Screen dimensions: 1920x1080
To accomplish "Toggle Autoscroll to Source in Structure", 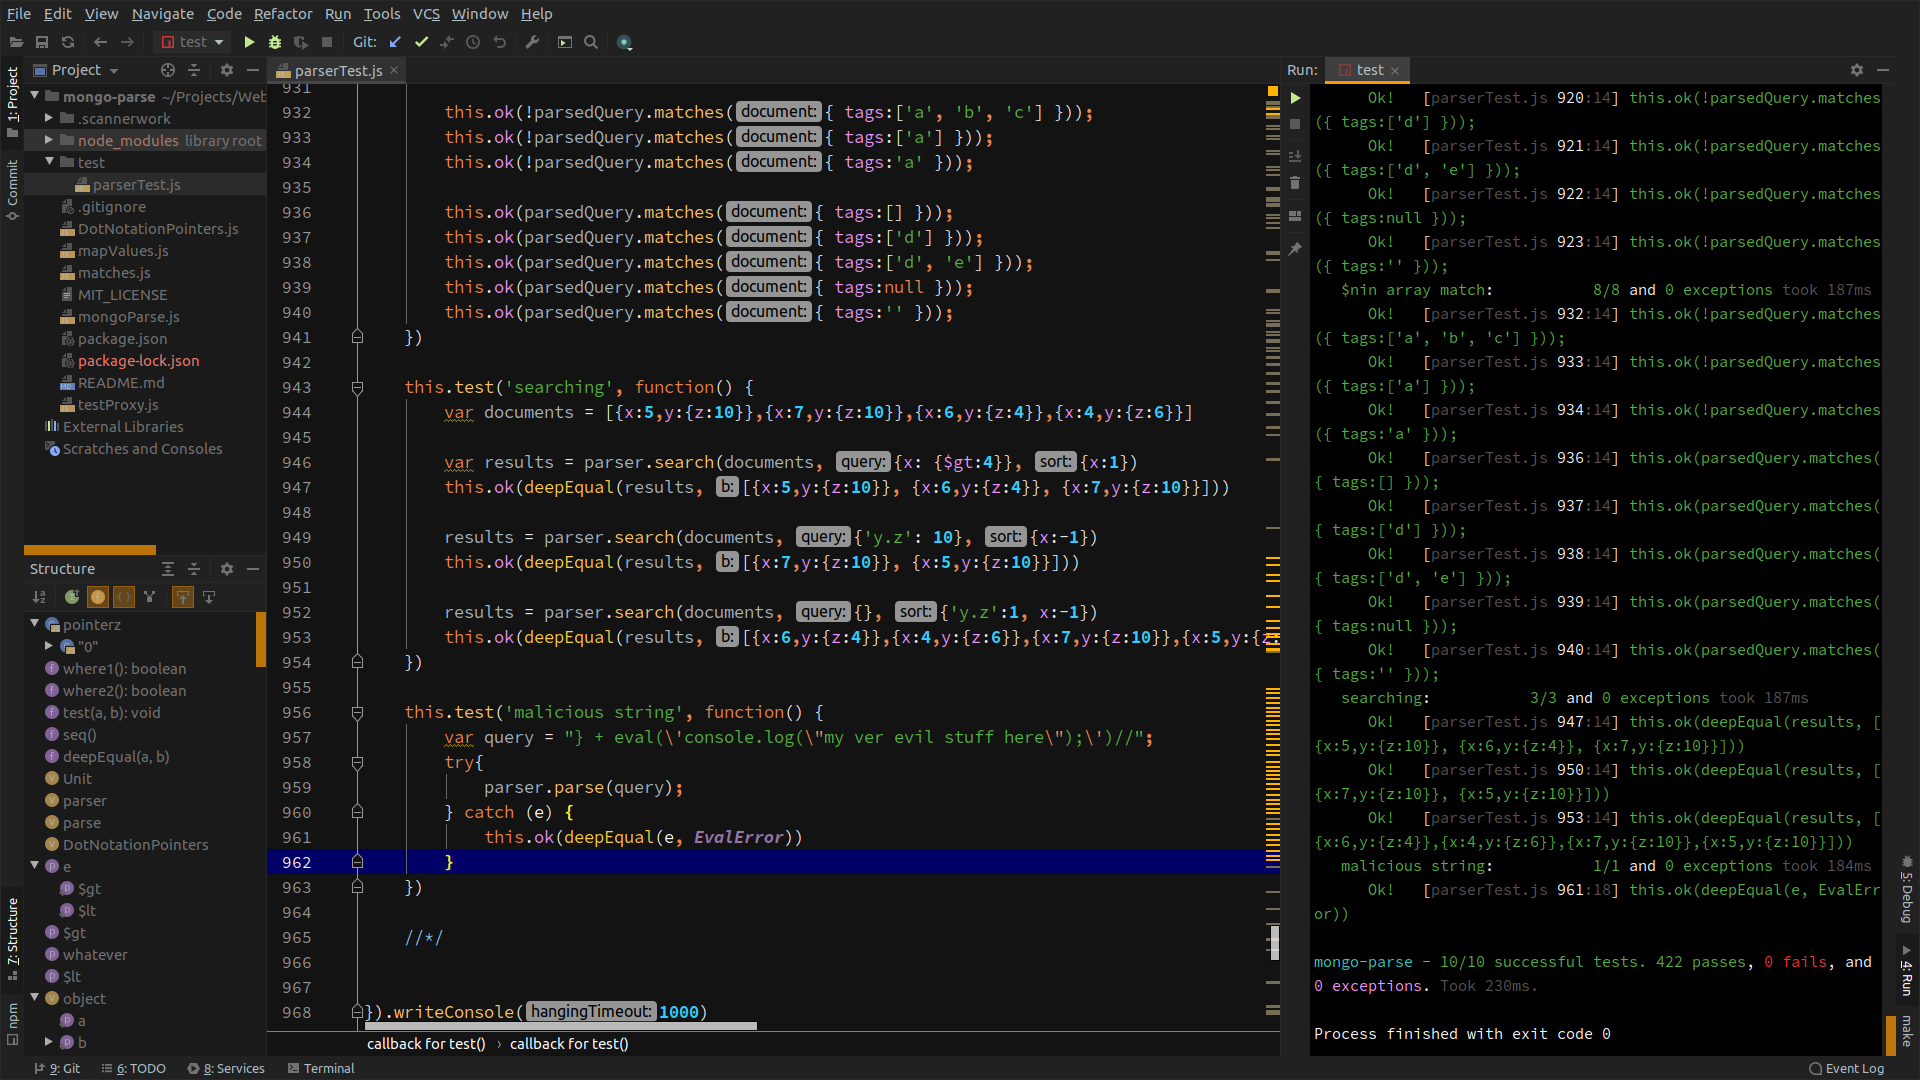I will point(182,597).
